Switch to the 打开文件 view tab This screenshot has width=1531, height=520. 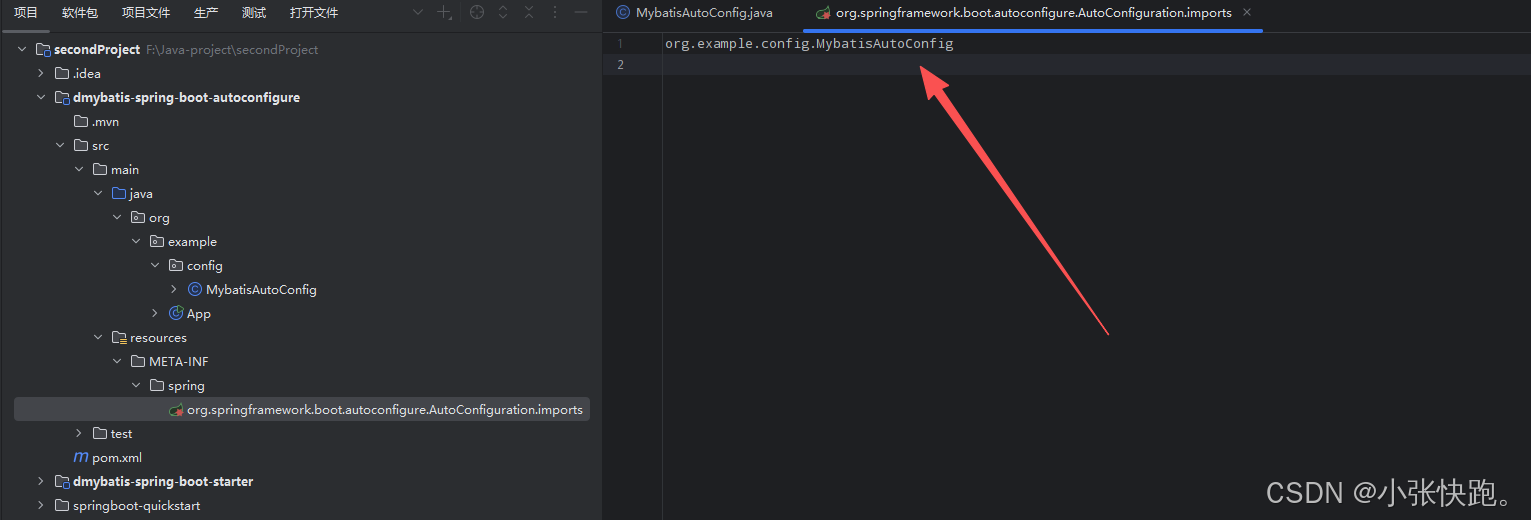click(x=314, y=13)
